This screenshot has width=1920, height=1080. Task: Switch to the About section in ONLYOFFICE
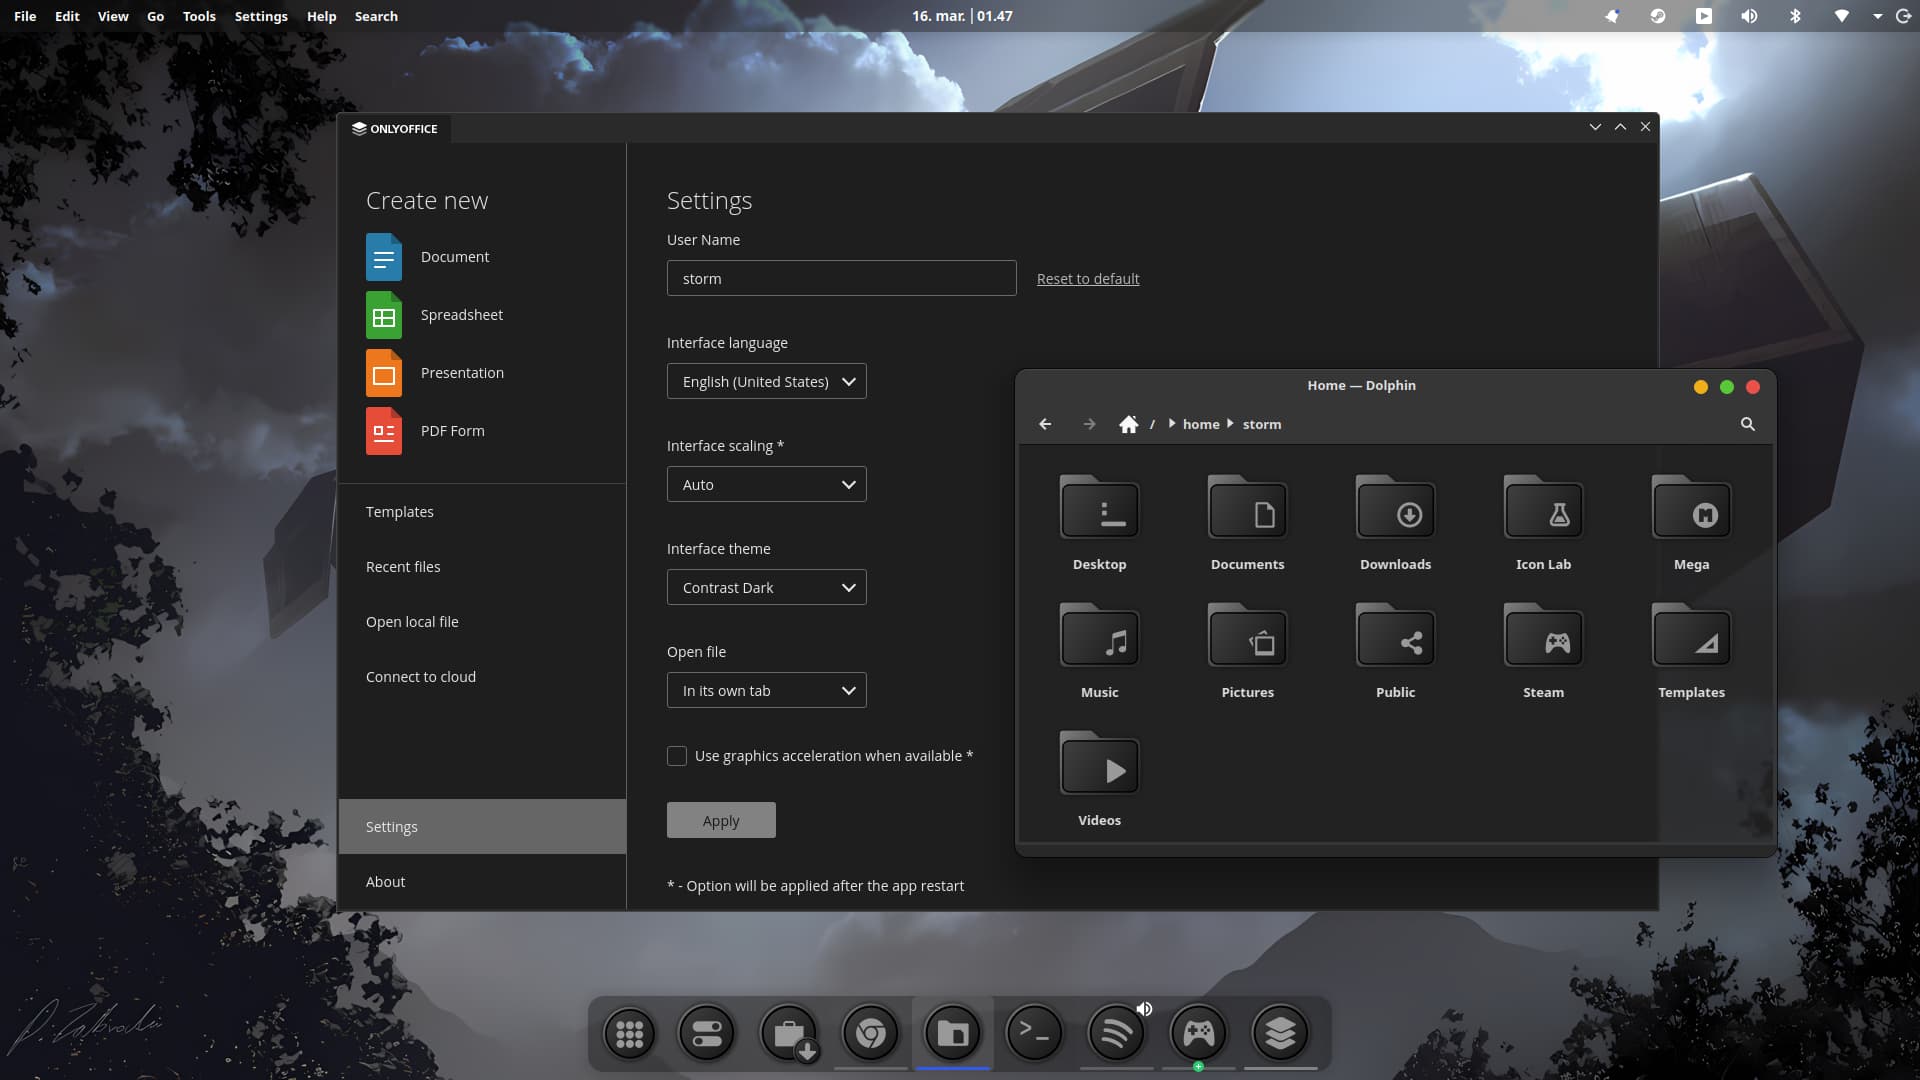tap(385, 881)
